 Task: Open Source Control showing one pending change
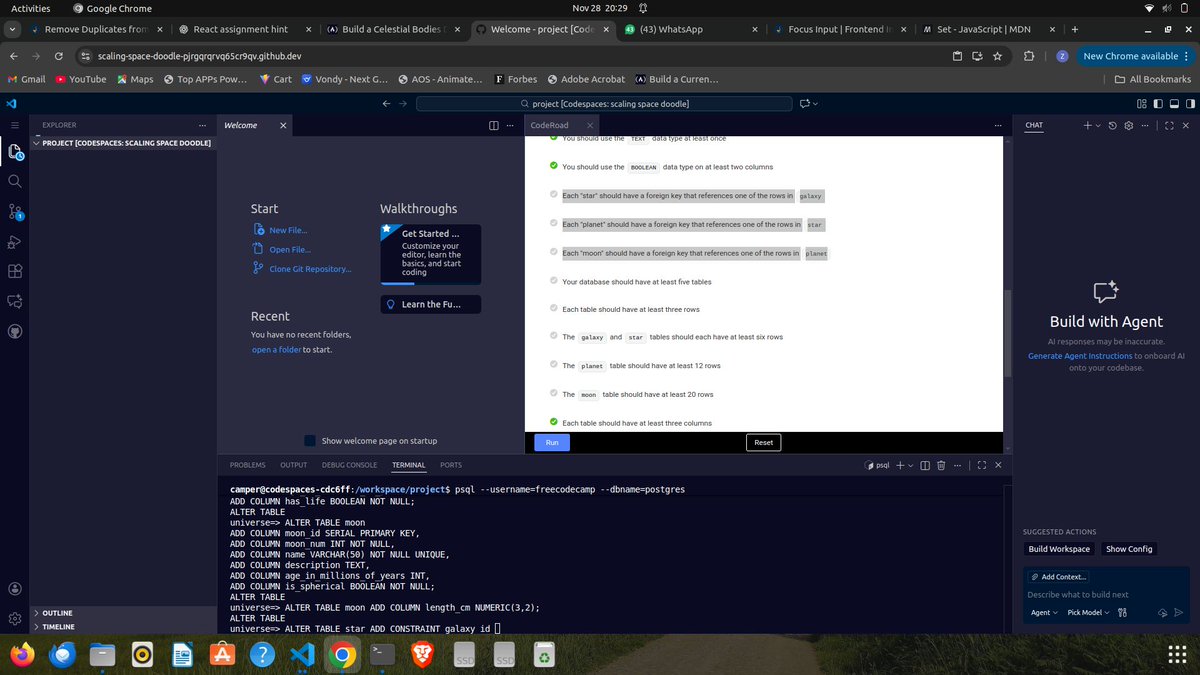[x=14, y=211]
